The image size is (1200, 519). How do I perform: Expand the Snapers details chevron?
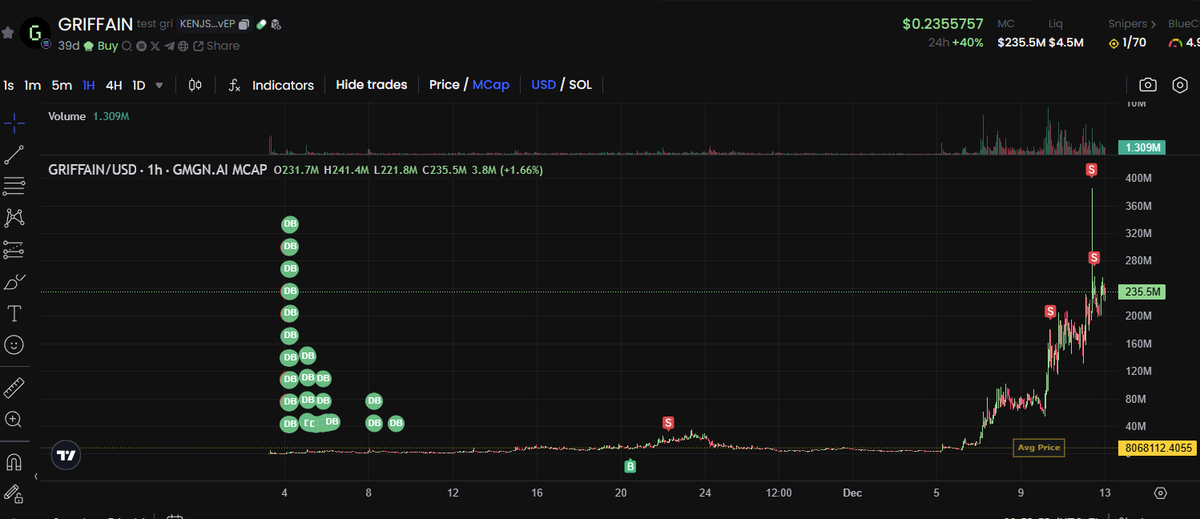point(1152,23)
